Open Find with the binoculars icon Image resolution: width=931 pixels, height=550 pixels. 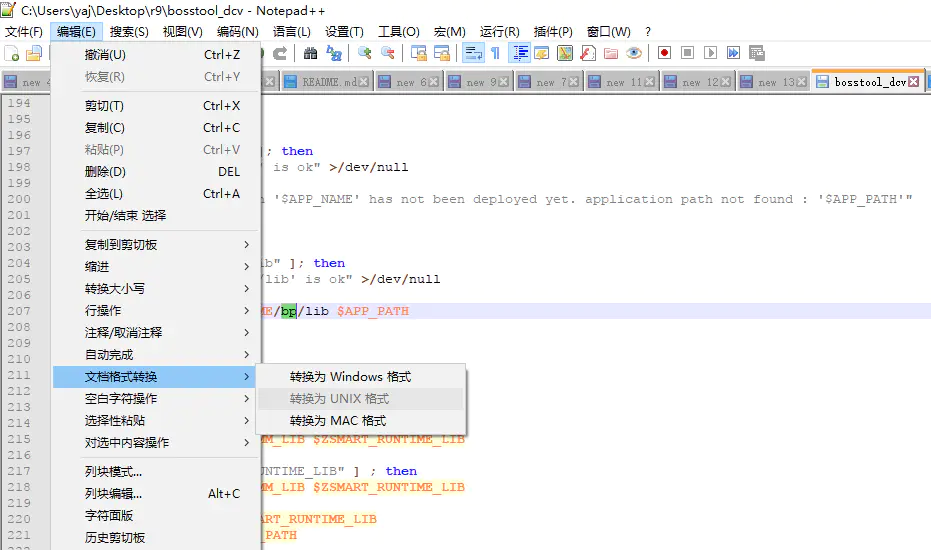311,53
